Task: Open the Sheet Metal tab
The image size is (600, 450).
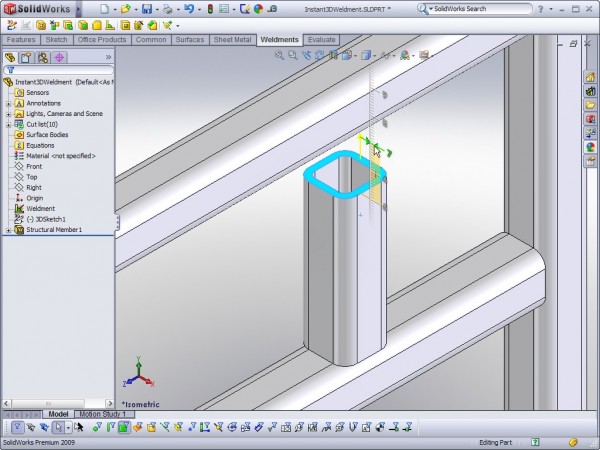Action: tap(232, 40)
